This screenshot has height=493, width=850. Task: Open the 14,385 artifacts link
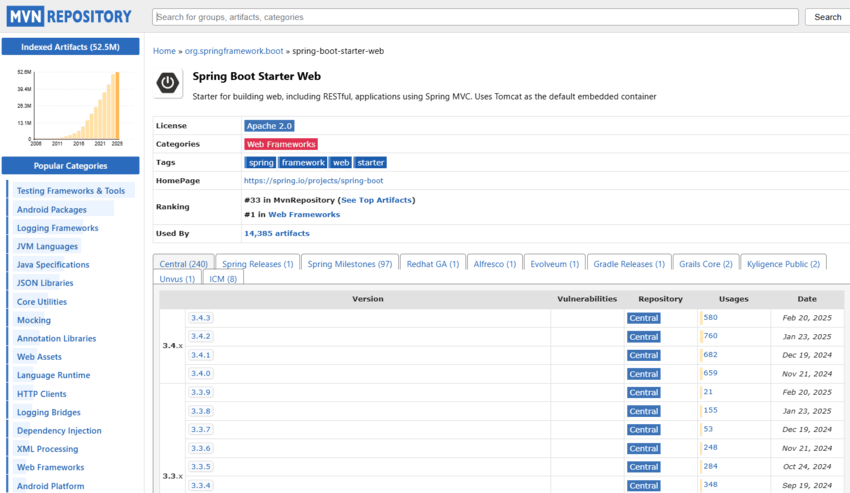[276, 233]
